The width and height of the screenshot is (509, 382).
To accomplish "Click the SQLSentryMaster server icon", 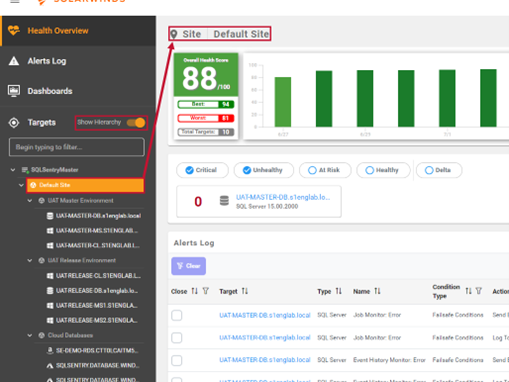I will point(25,170).
